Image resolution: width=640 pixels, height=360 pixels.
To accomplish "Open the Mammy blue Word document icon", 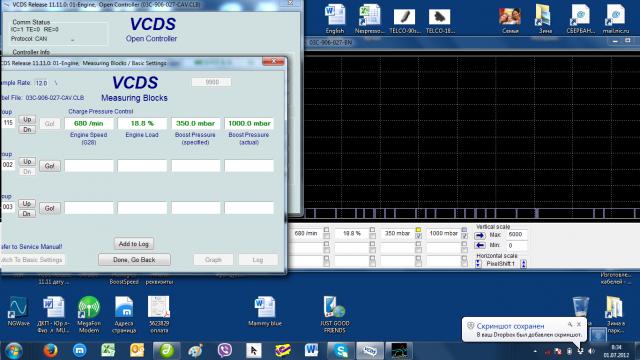I will 264,312.
